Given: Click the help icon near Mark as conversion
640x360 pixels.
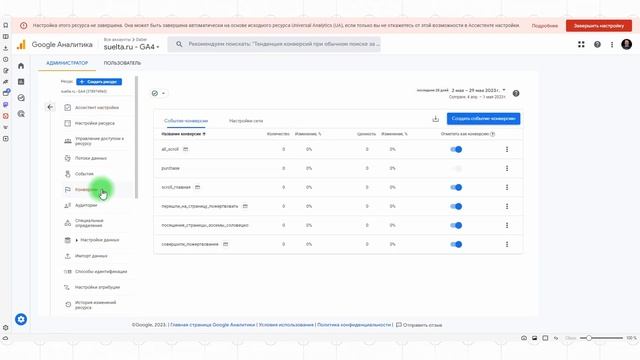Looking at the screenshot, I should tap(493, 134).
